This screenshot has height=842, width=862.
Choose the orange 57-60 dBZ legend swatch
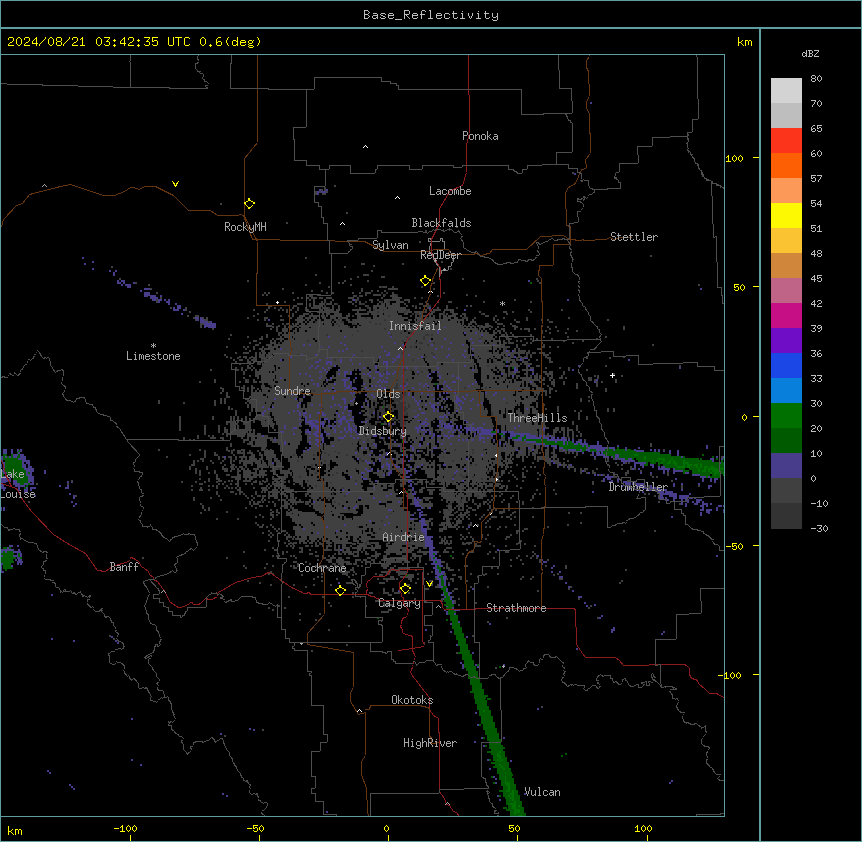point(786,165)
